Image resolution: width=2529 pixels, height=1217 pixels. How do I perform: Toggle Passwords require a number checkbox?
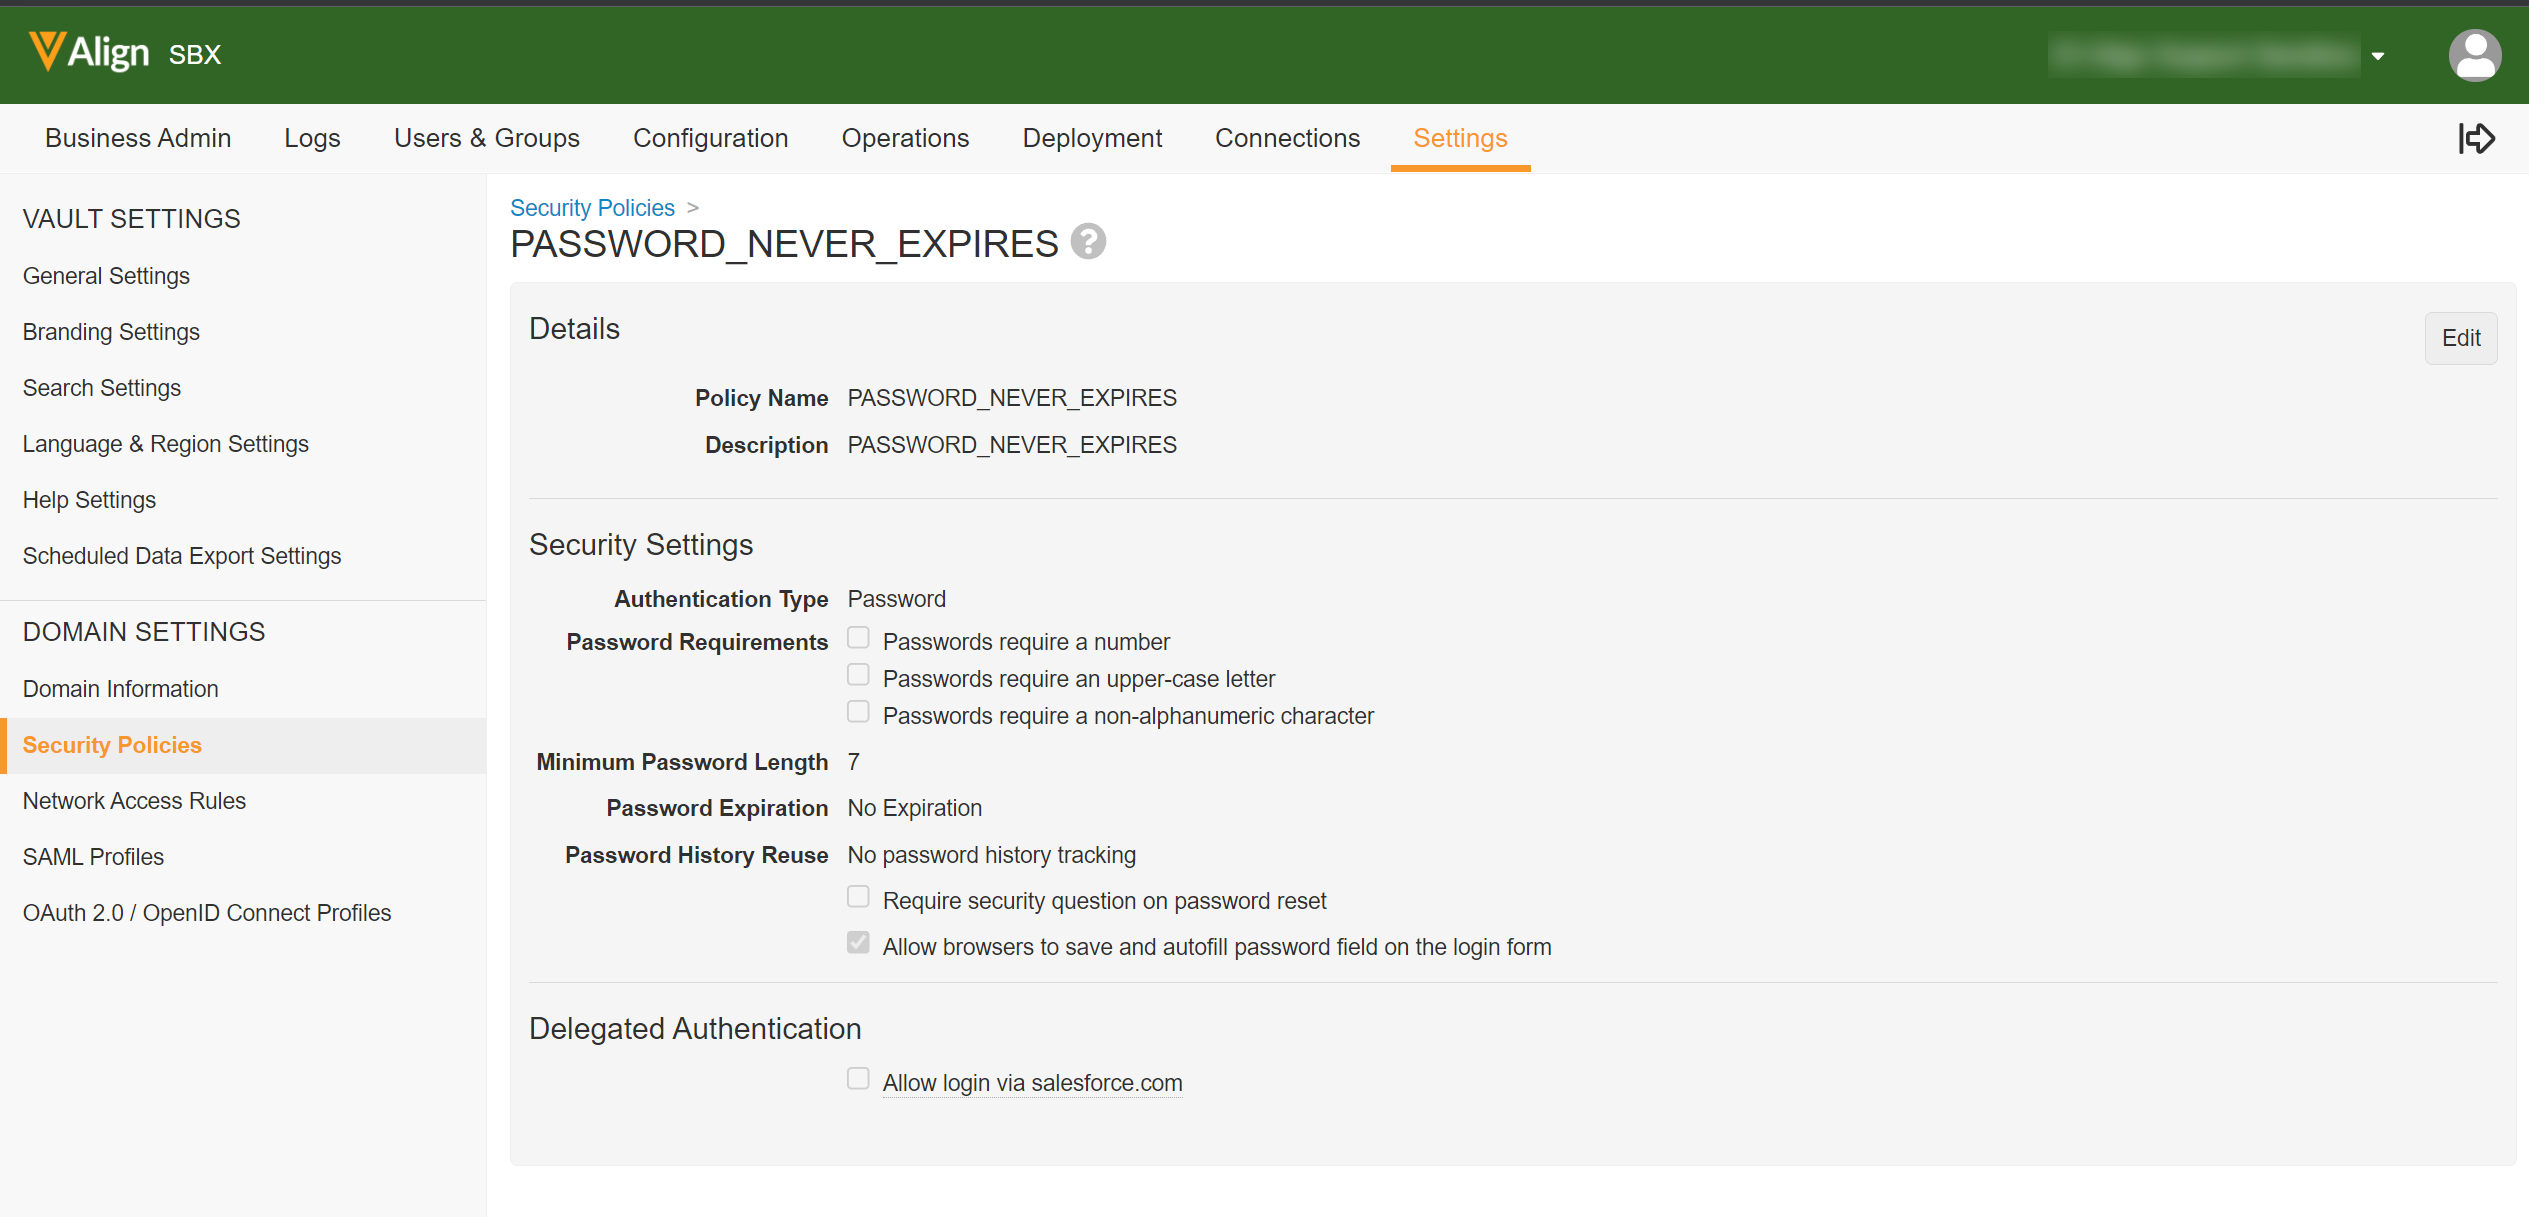pyautogui.click(x=858, y=638)
